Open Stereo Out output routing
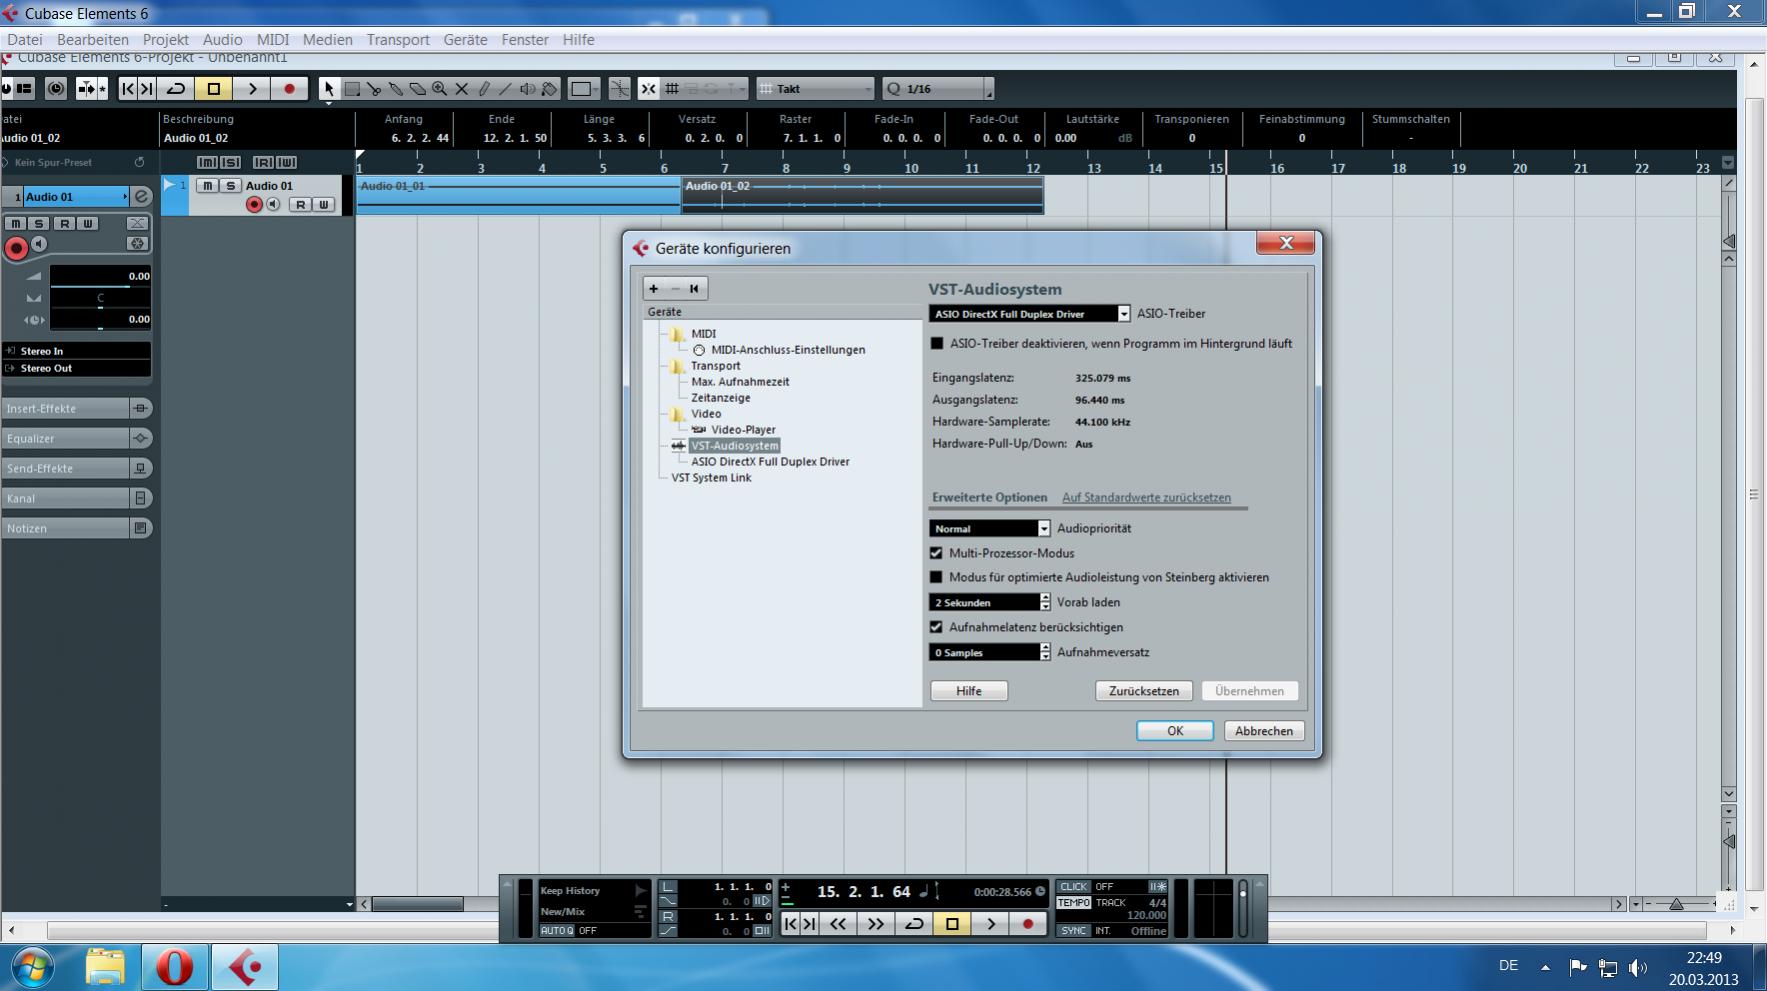Image resolution: width=1767 pixels, height=991 pixels. point(77,368)
